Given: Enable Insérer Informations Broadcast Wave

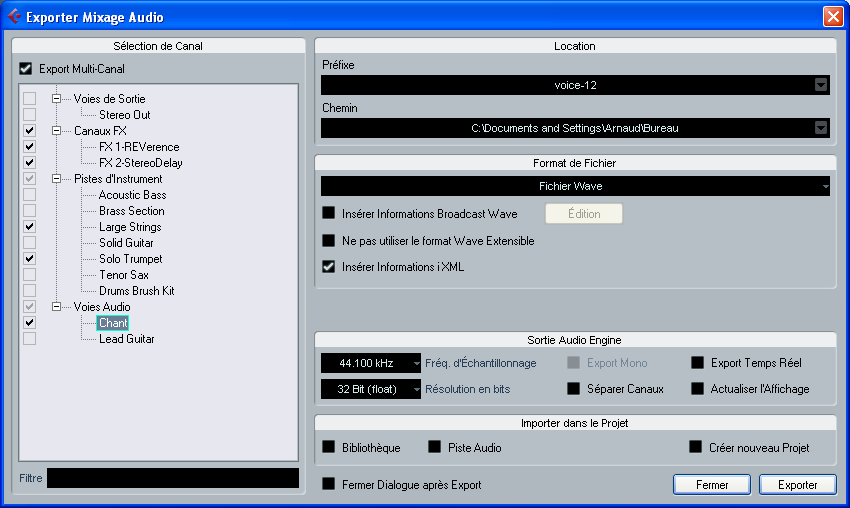Looking at the screenshot, I should pos(329,213).
